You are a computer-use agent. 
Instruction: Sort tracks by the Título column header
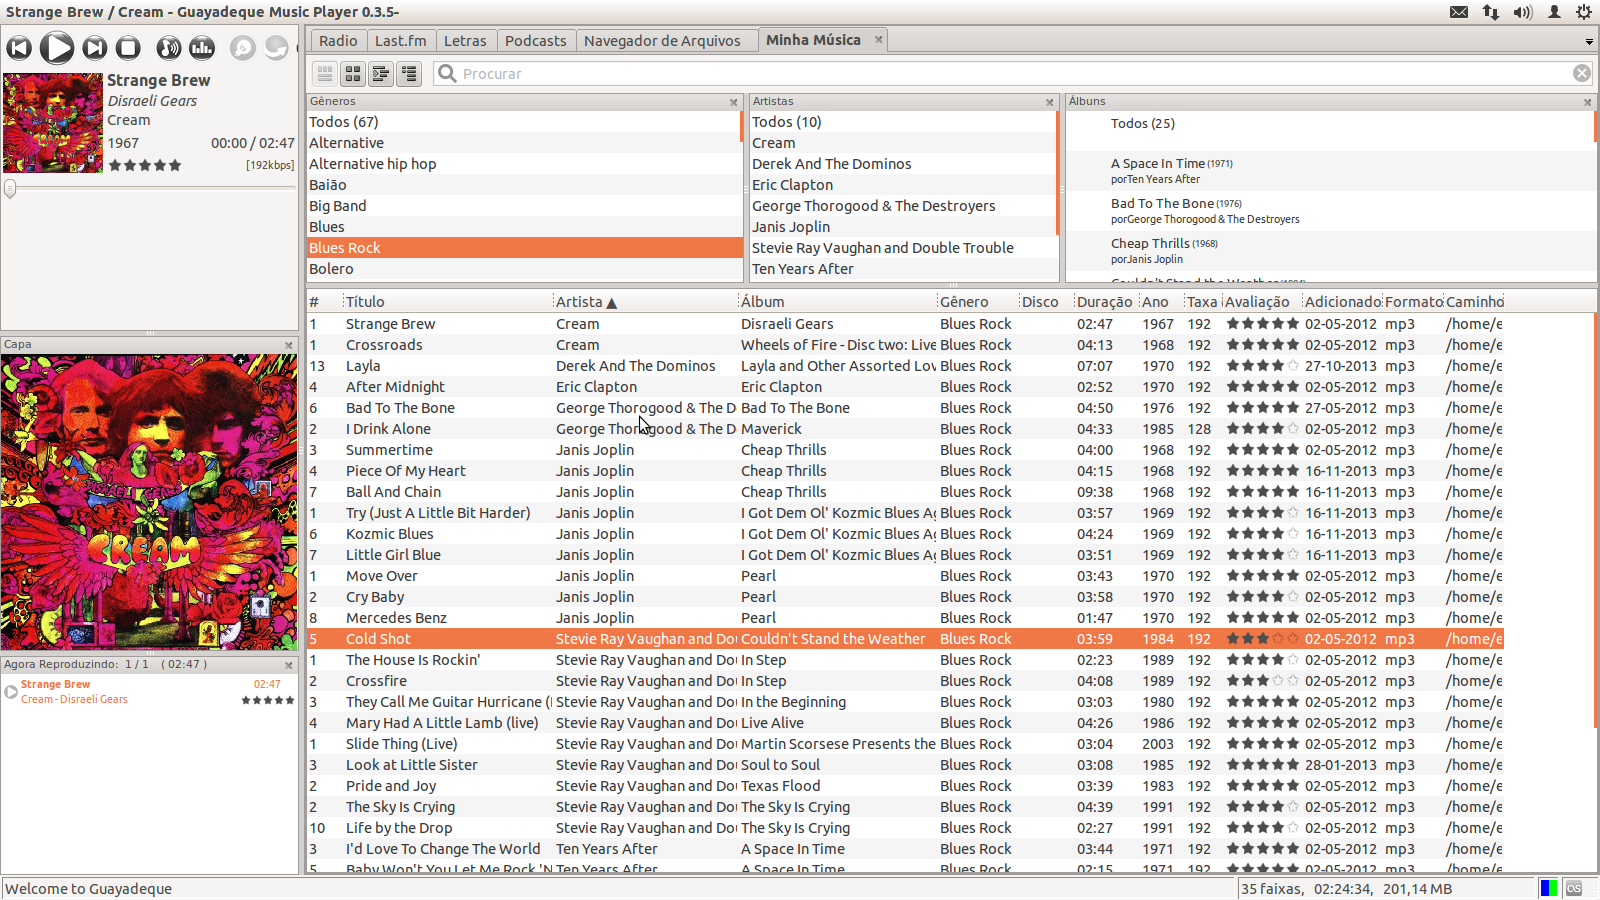447,302
